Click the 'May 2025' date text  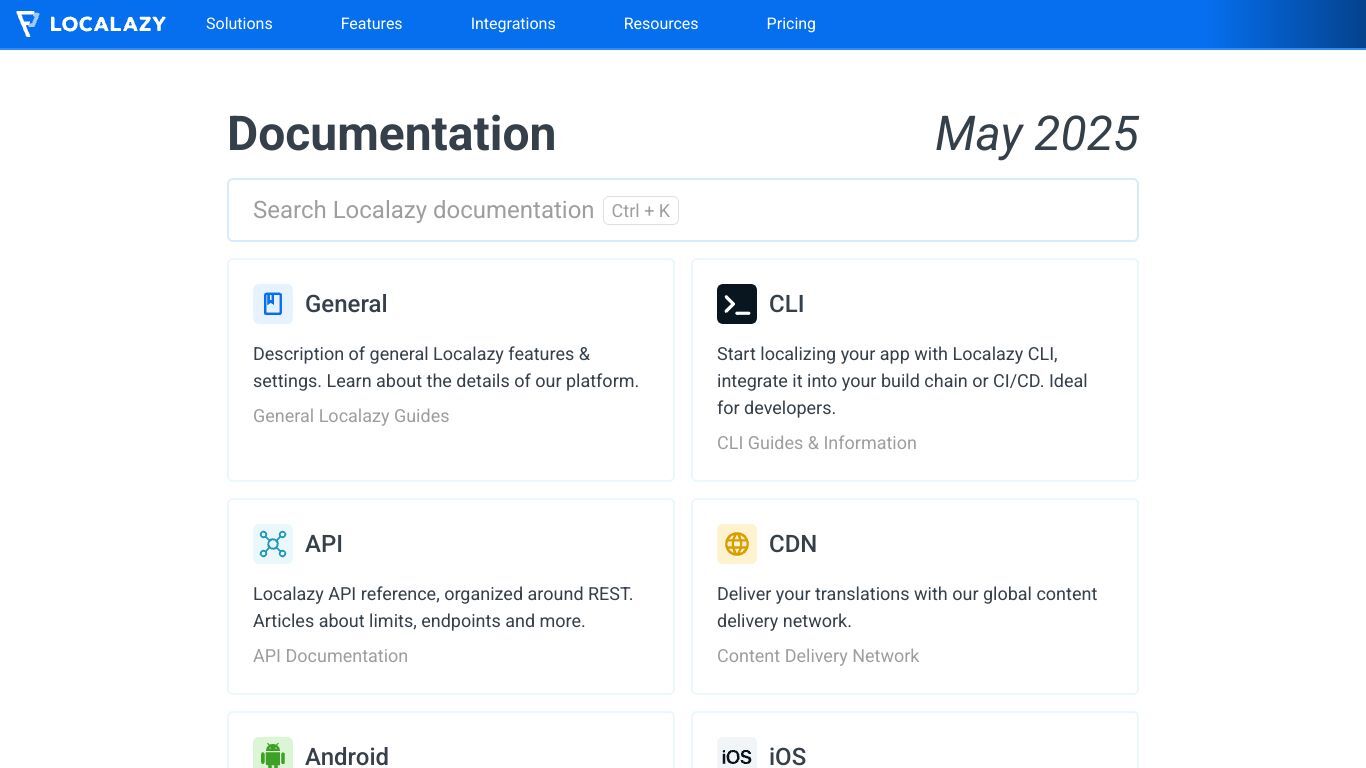coord(1037,134)
